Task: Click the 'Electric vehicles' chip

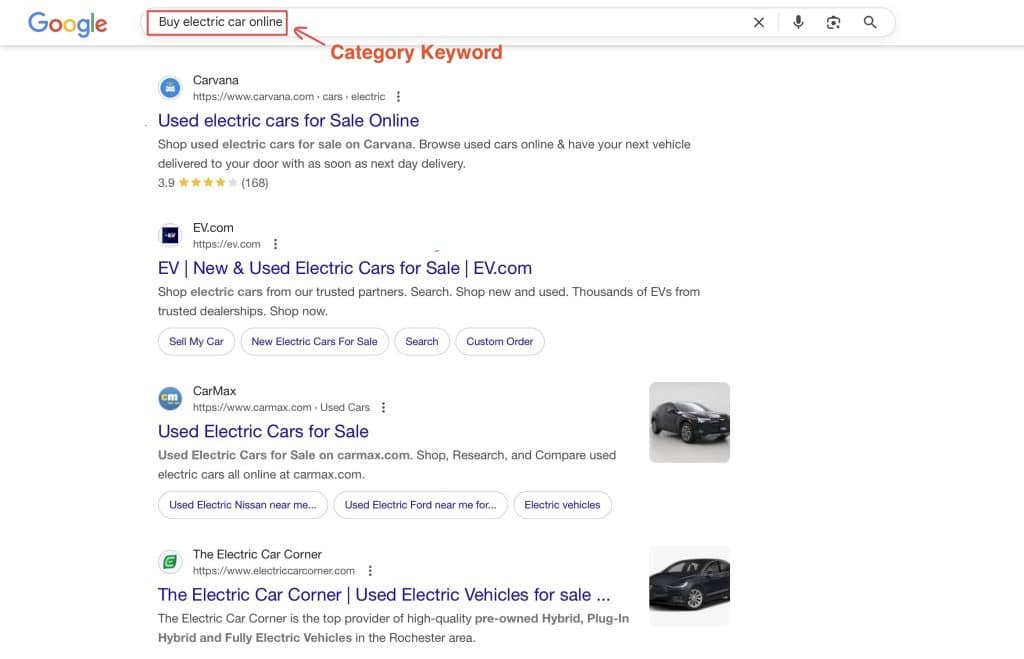Action: pos(562,505)
